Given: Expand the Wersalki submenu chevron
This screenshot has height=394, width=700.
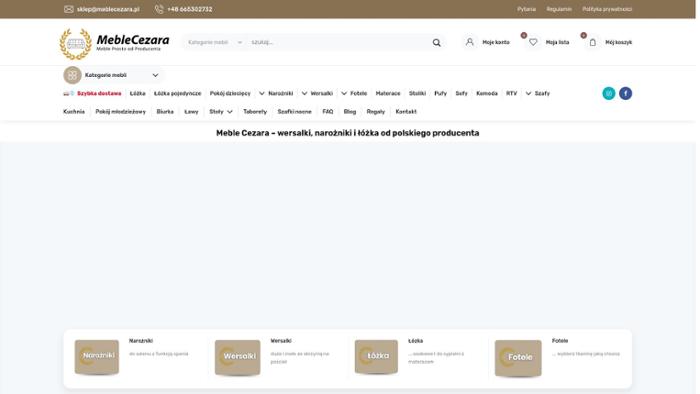Looking at the screenshot, I should pyautogui.click(x=304, y=93).
